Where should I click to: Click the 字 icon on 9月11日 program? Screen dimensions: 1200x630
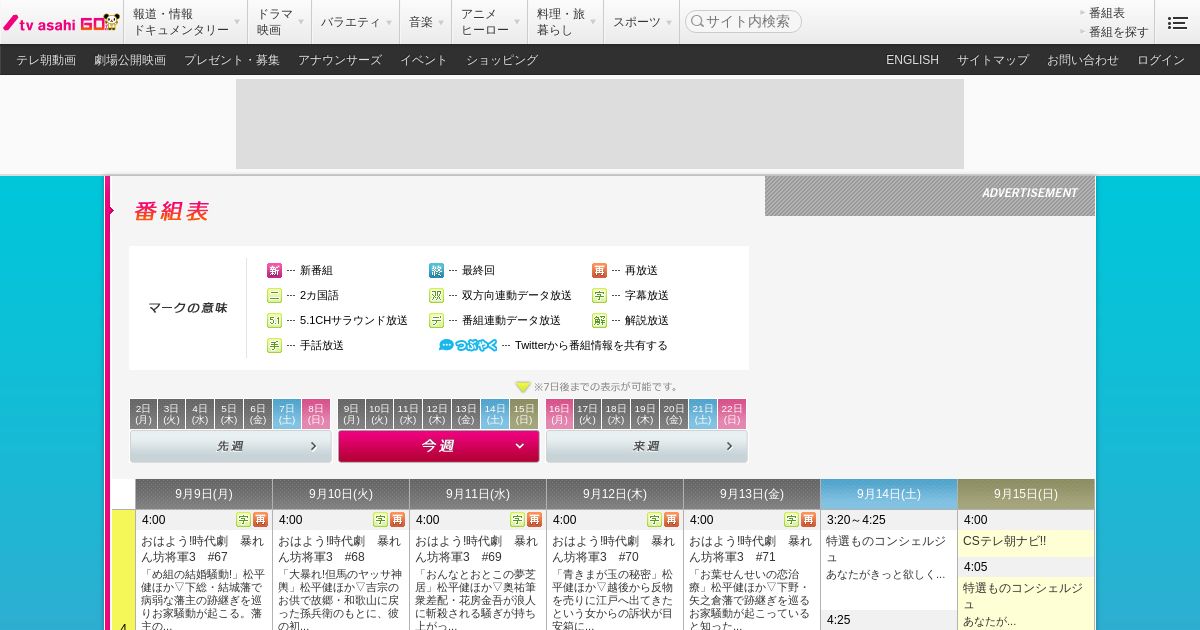point(517,520)
